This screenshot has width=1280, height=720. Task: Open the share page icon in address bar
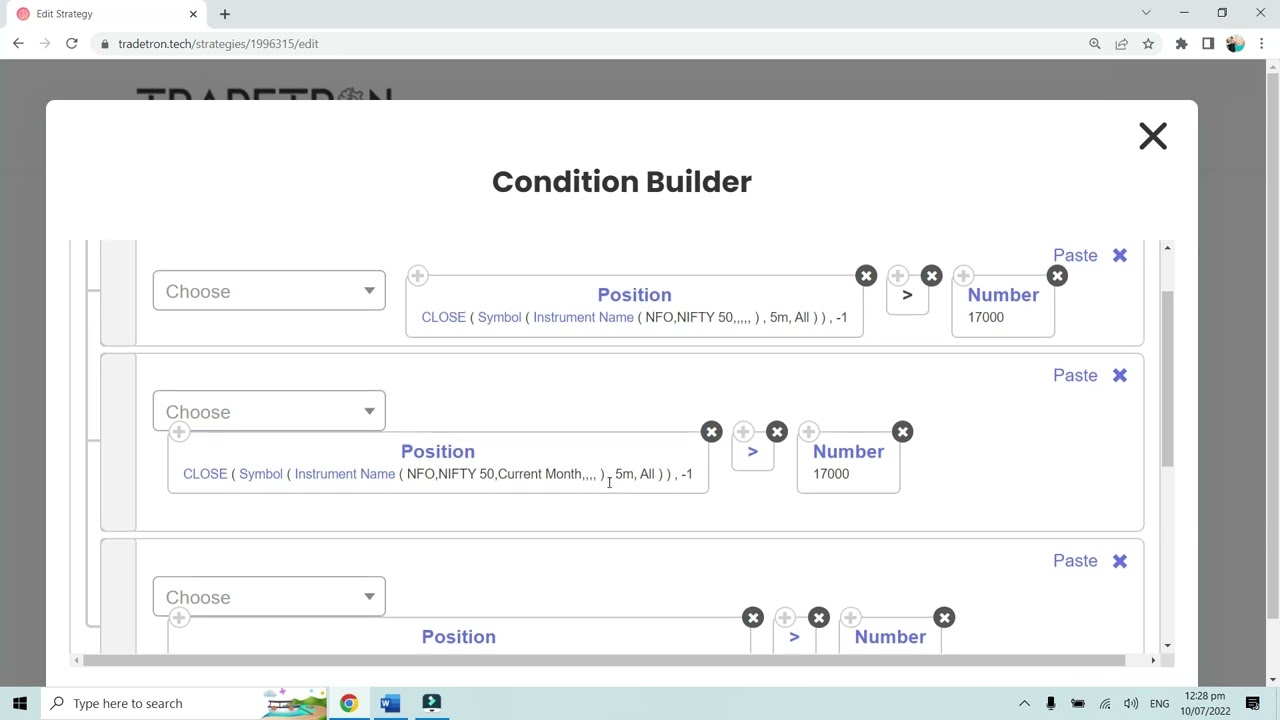coord(1122,44)
